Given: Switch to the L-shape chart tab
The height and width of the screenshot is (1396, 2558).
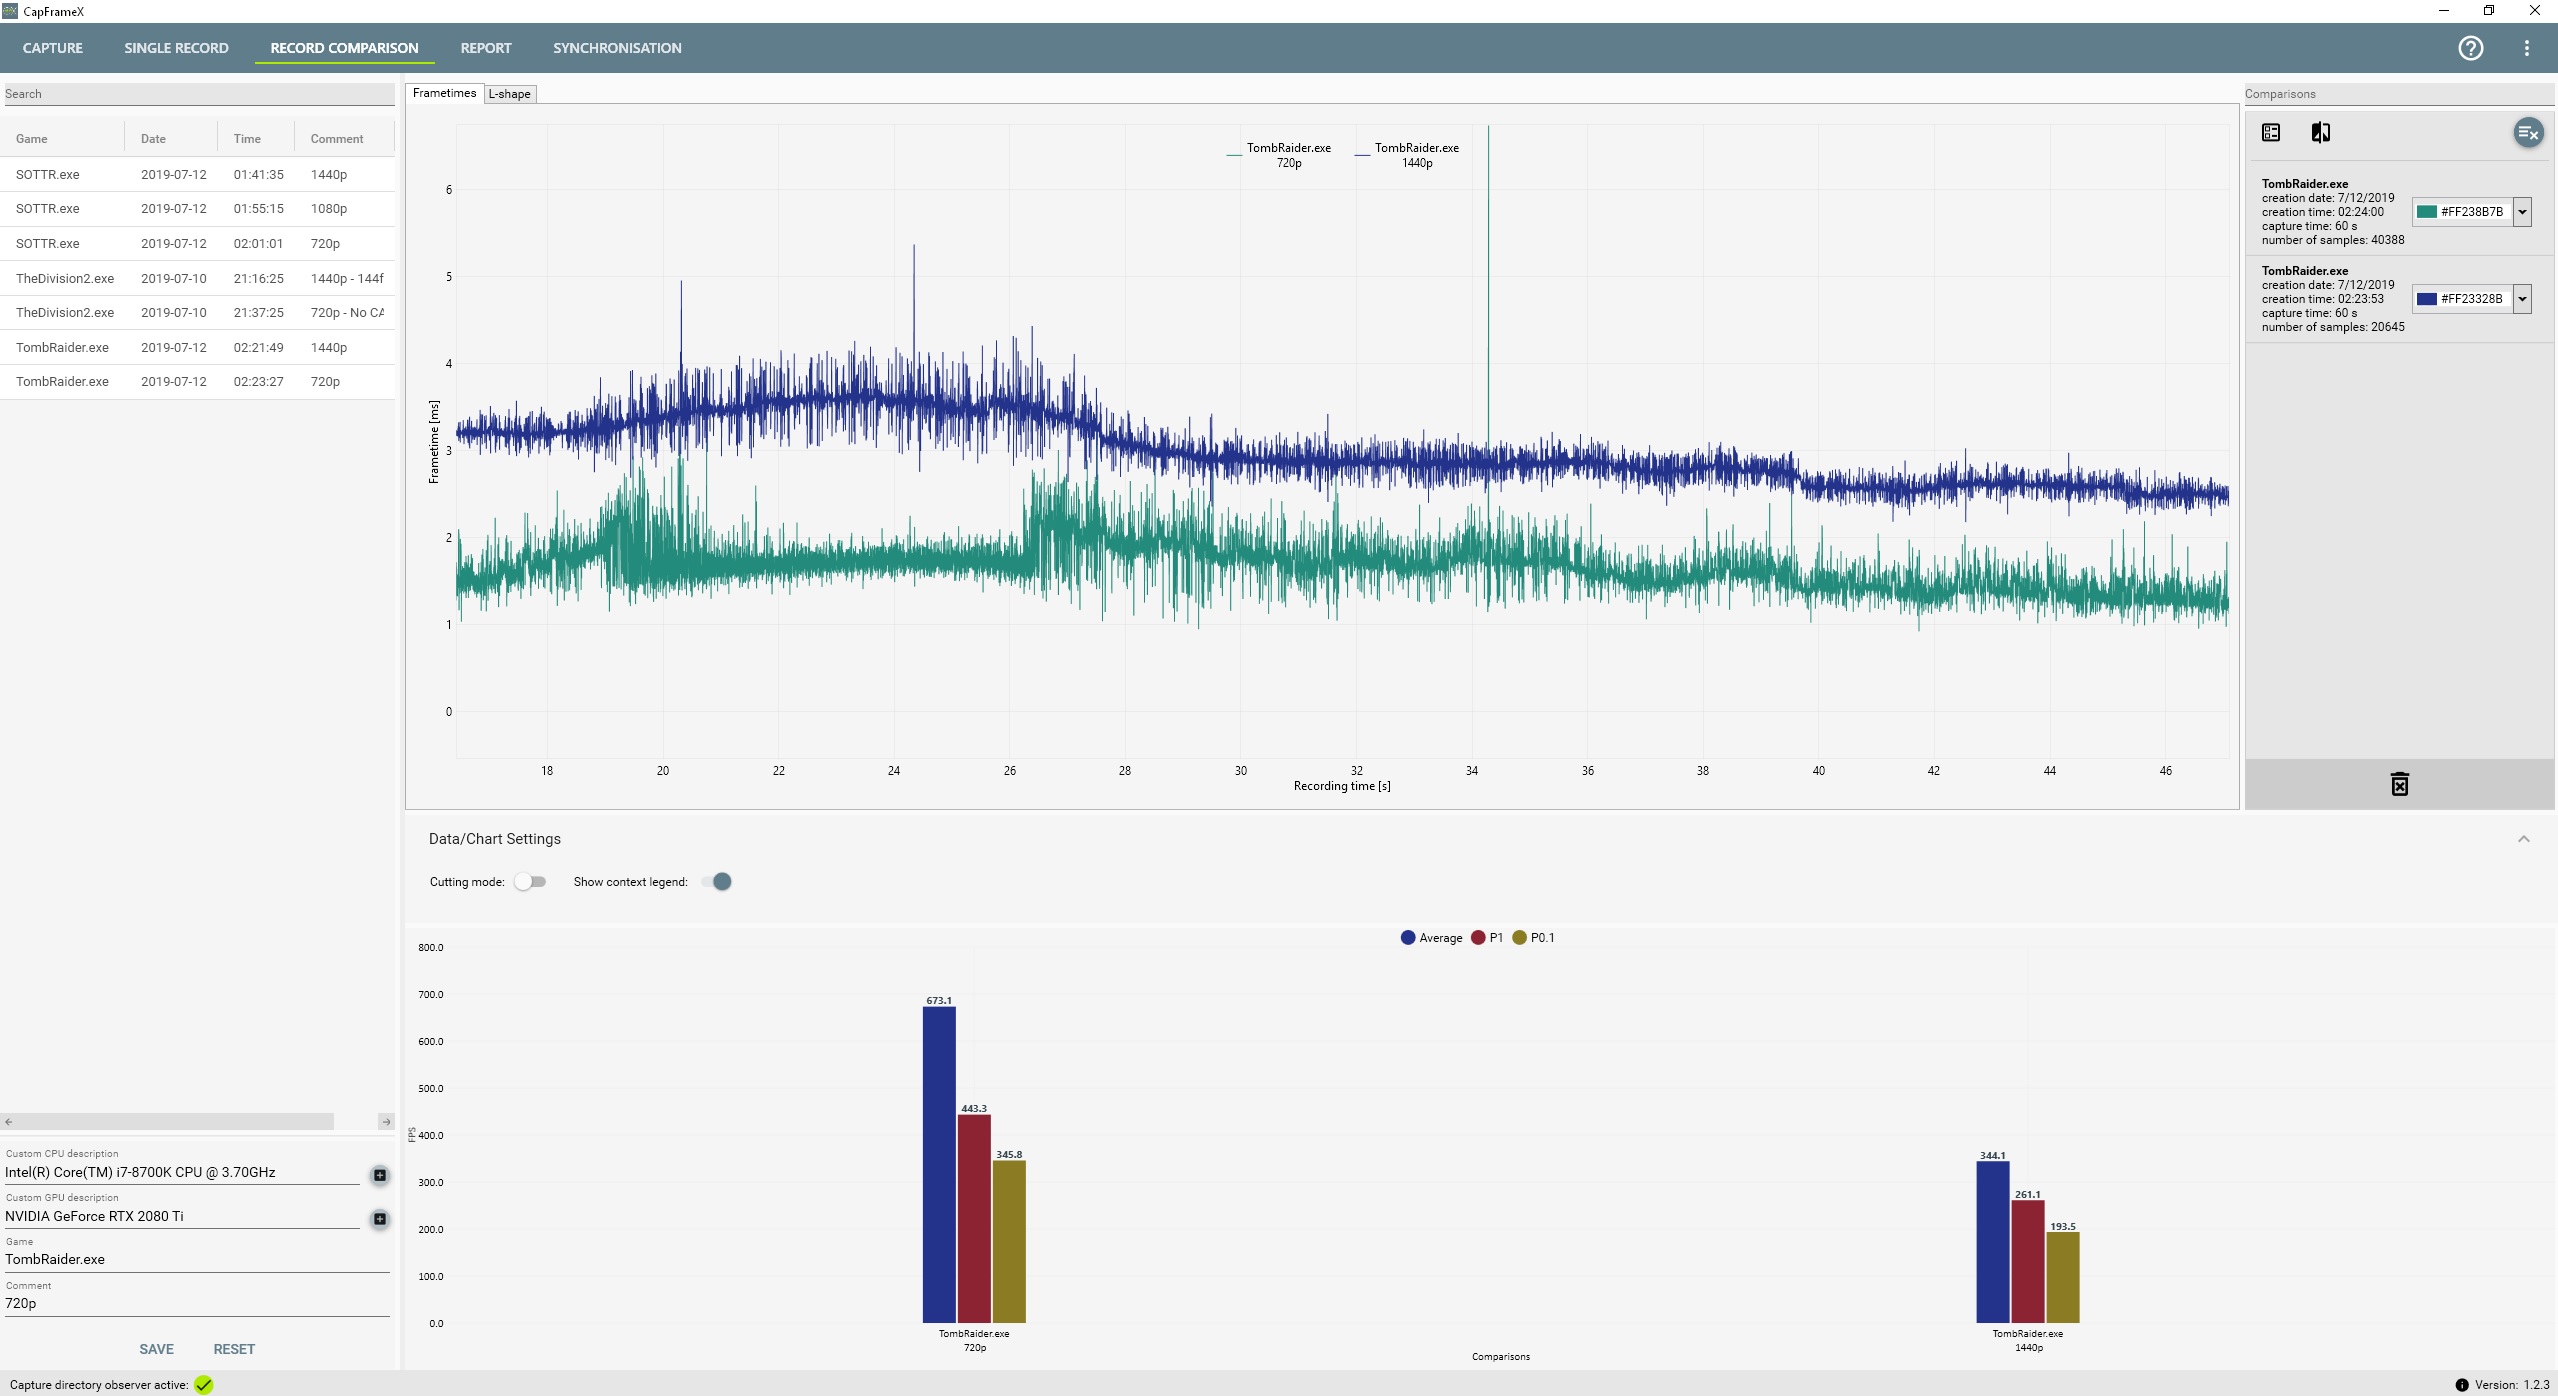Looking at the screenshot, I should (x=510, y=94).
